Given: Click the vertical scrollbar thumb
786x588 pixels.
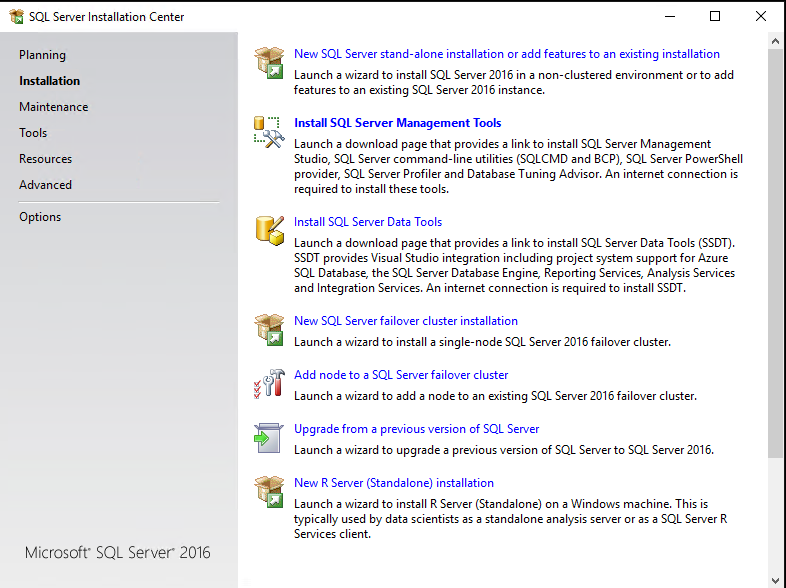Looking at the screenshot, I should (776, 253).
